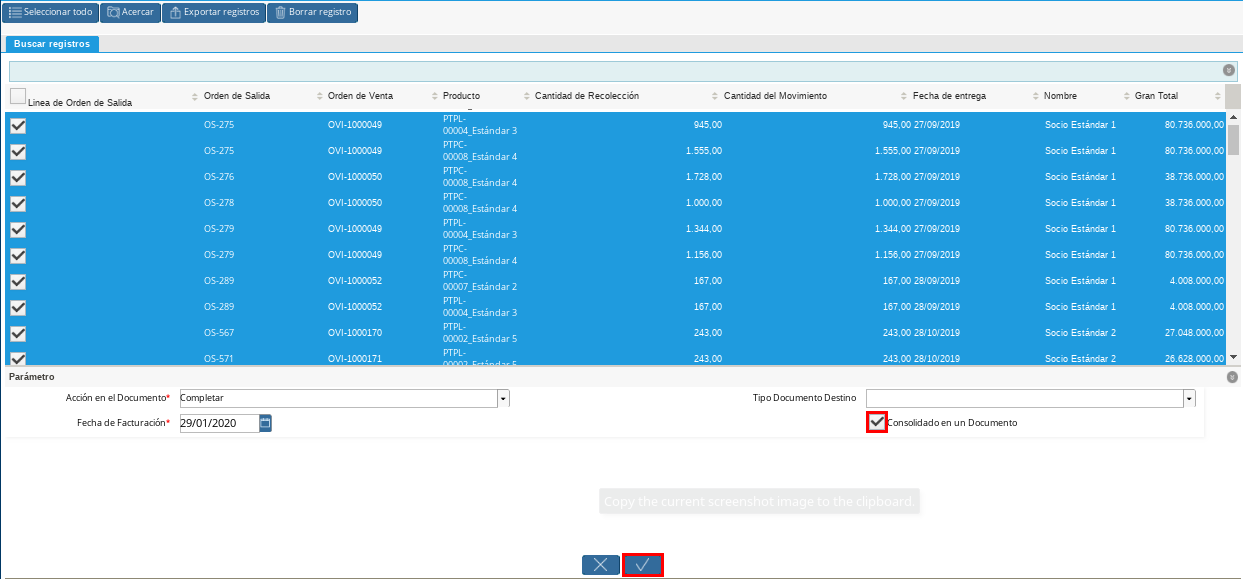1243x579 pixels.
Task: Sort by the Orden de Venta column header
Action: point(360,96)
